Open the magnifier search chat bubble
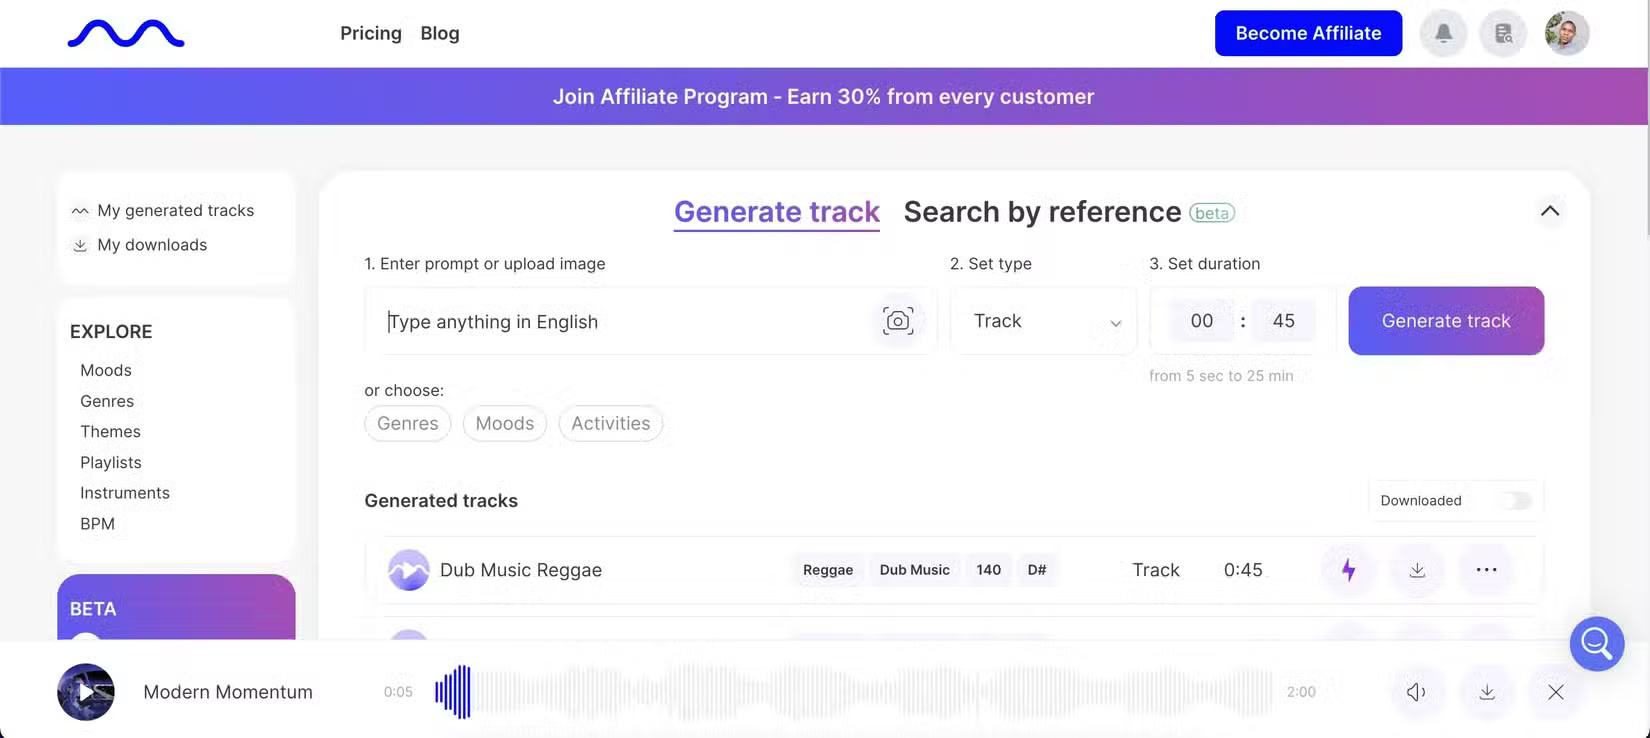This screenshot has width=1650, height=738. 1596,644
